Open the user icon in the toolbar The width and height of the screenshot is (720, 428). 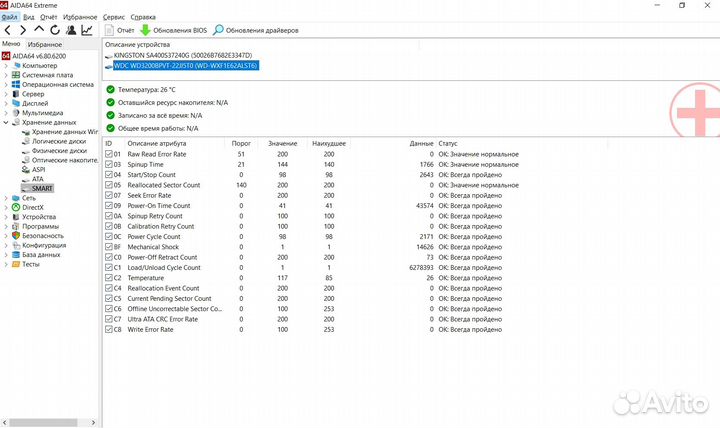[71, 30]
